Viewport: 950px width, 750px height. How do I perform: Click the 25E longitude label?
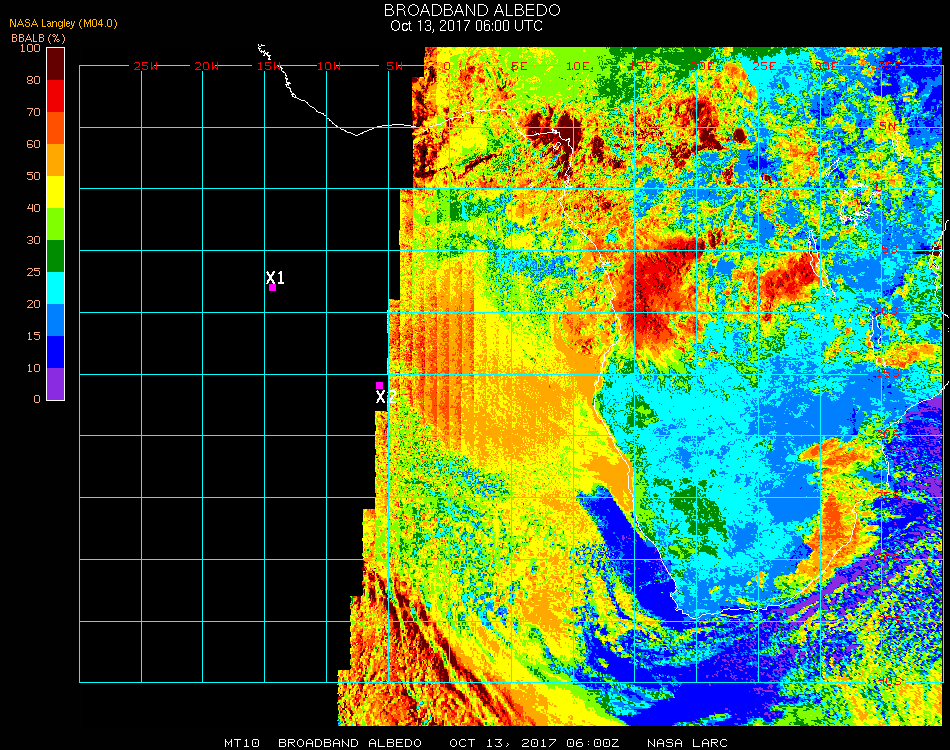coord(765,66)
